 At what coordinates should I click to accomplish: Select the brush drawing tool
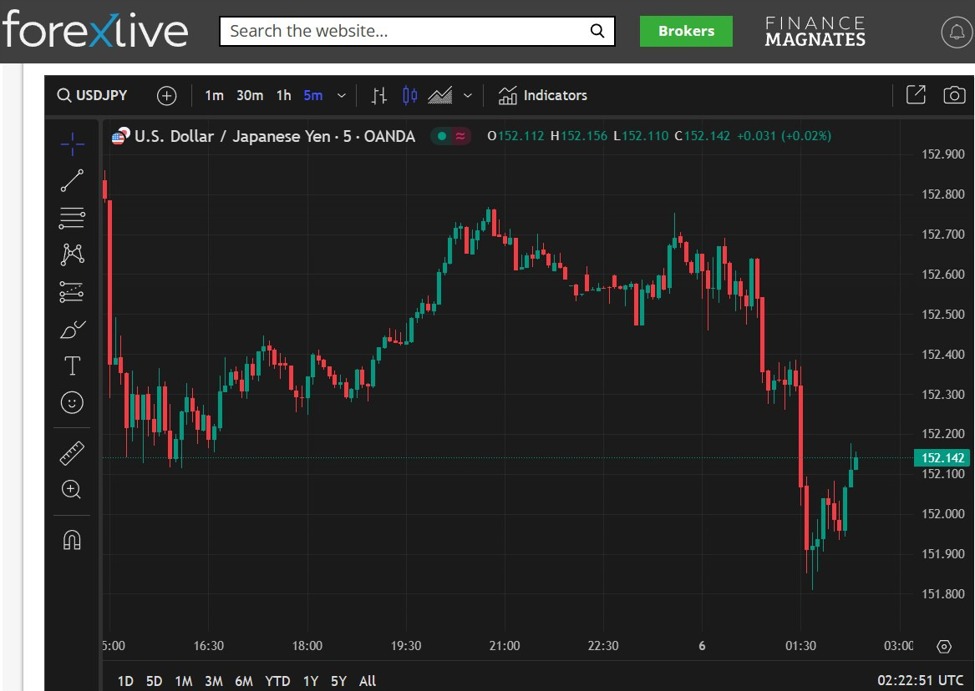pos(72,329)
